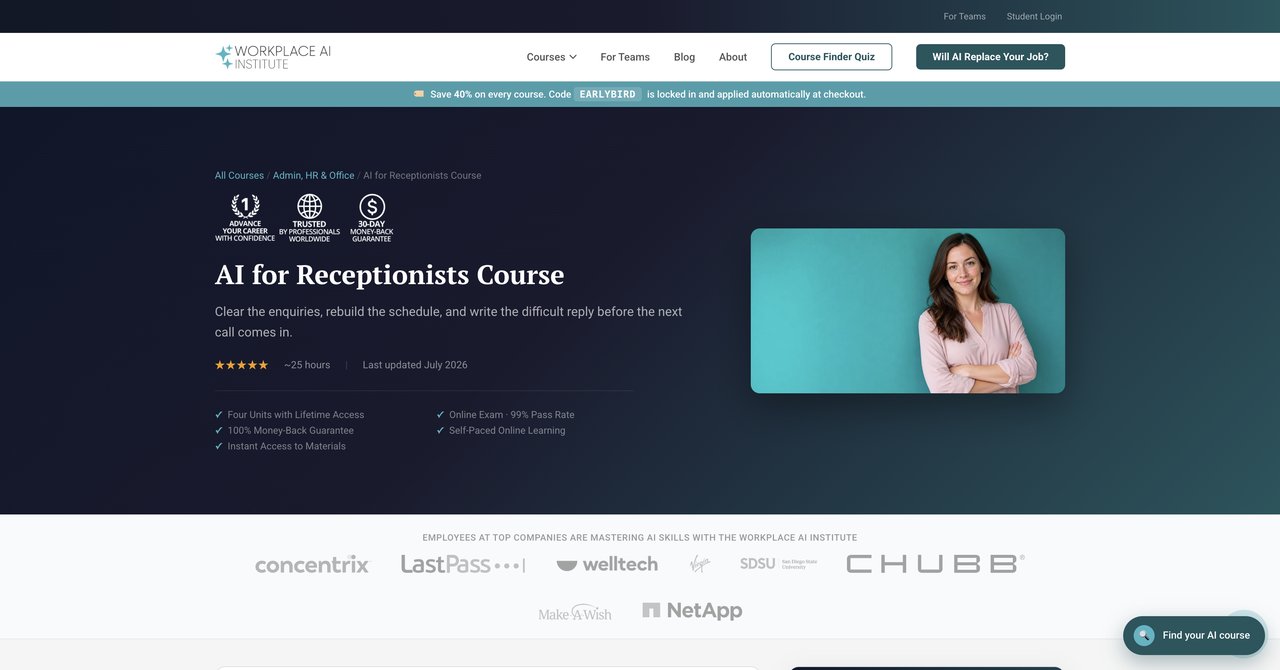
Task: Click the ~25 hours duration text
Action: point(307,365)
